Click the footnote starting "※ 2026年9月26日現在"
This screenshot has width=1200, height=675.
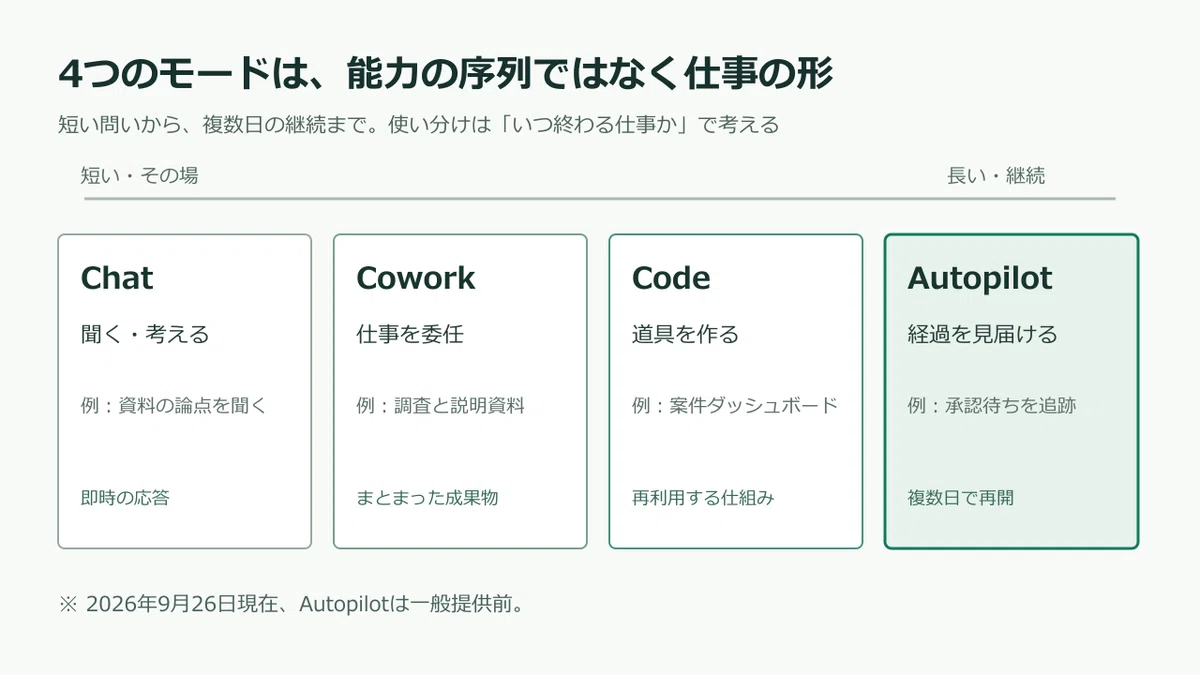click(292, 604)
